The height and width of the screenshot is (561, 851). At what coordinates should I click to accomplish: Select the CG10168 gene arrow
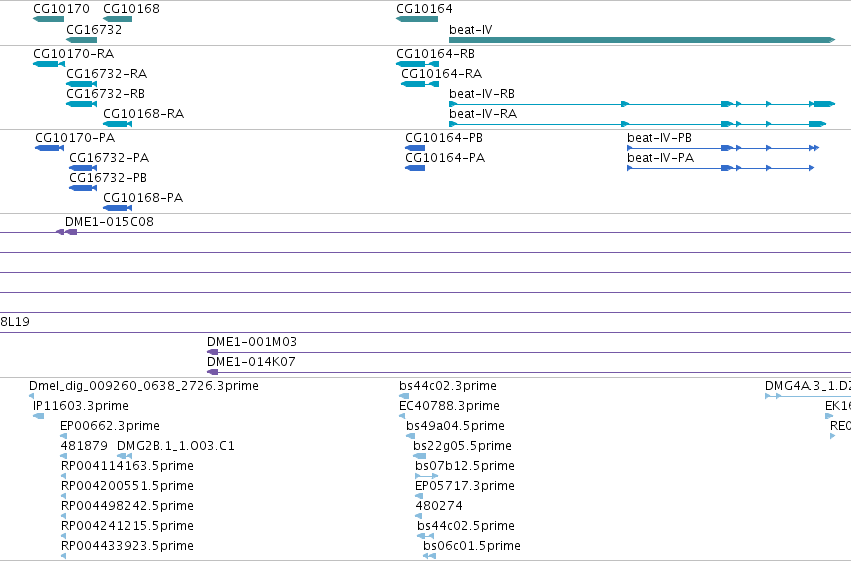[117, 19]
